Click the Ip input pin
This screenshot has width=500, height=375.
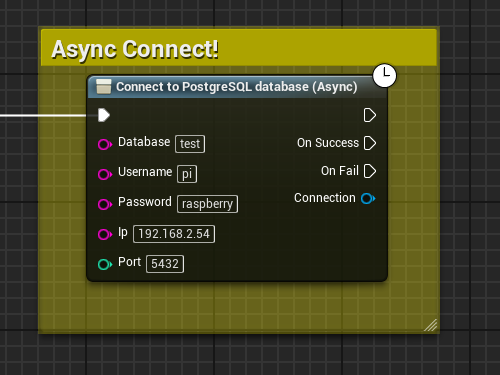tap(105, 234)
